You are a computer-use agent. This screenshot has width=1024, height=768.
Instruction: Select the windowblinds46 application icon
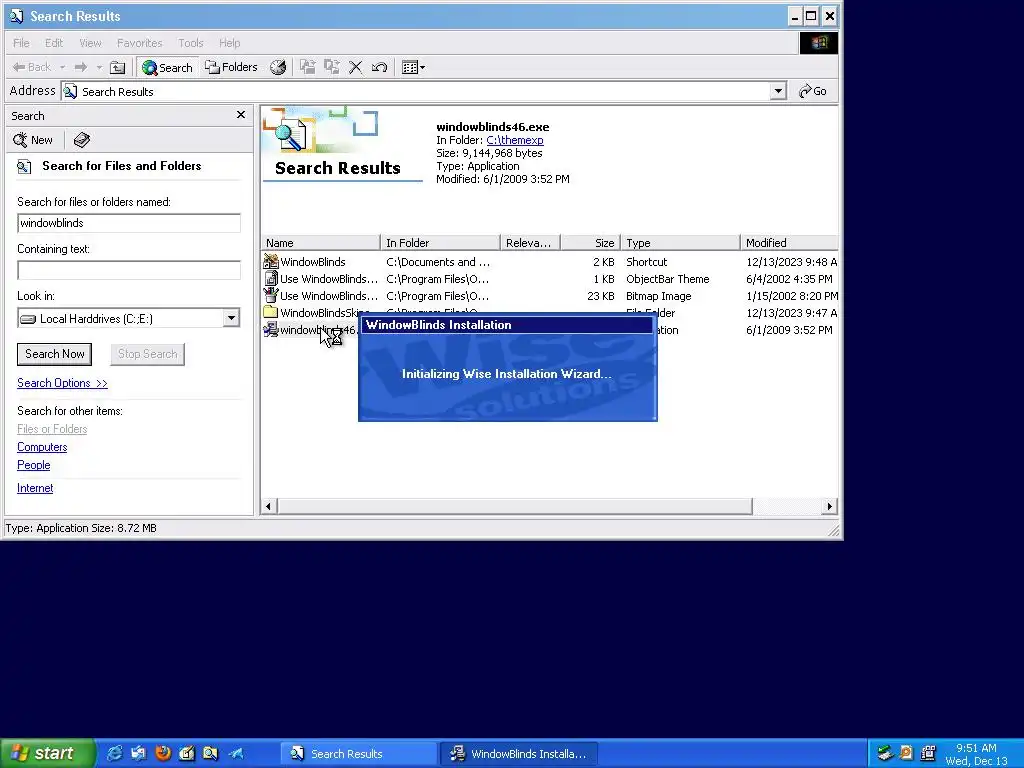coord(270,330)
